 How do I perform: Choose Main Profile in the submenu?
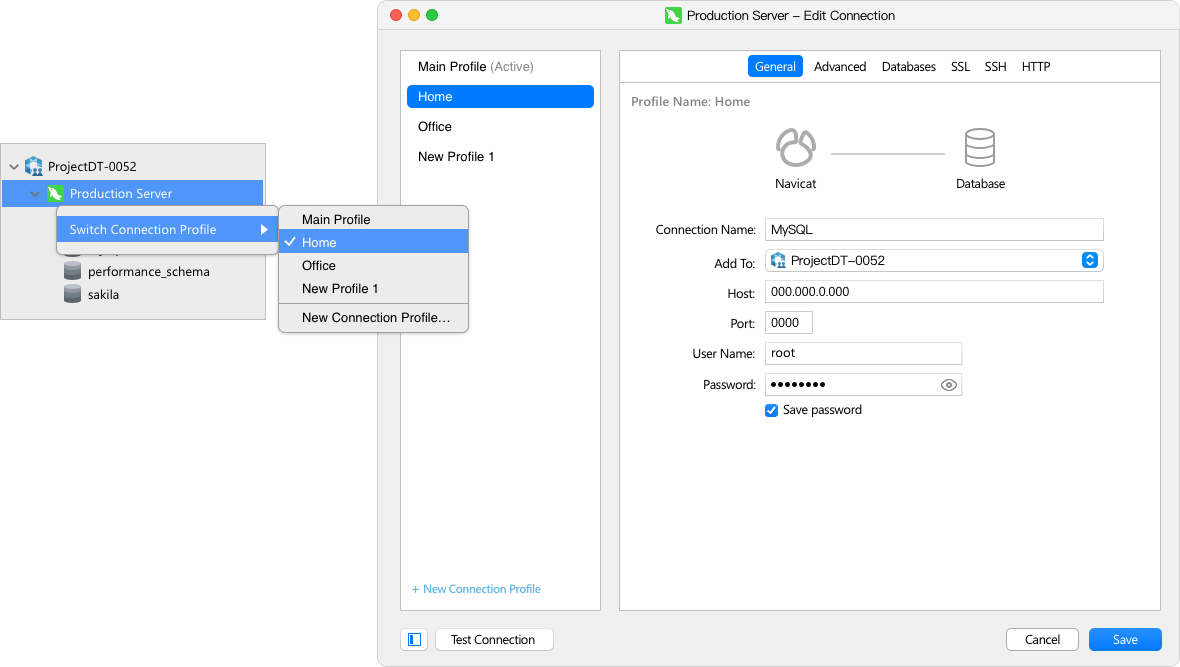click(373, 219)
